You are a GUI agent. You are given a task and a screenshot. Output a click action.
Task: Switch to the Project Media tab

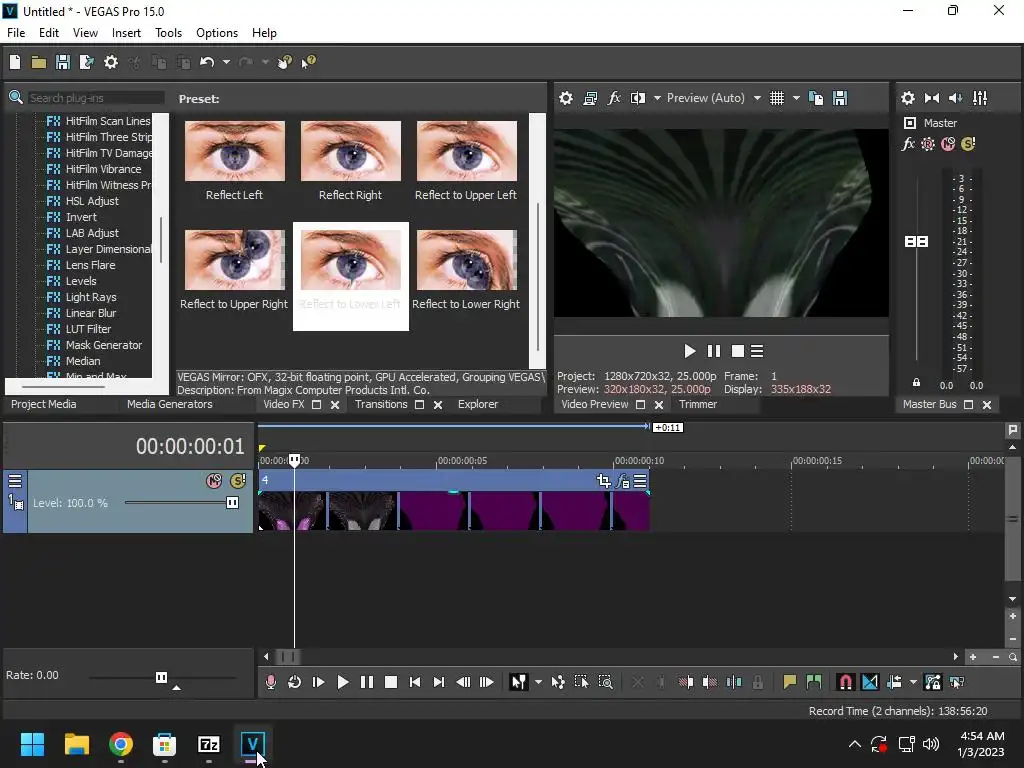pyautogui.click(x=44, y=404)
